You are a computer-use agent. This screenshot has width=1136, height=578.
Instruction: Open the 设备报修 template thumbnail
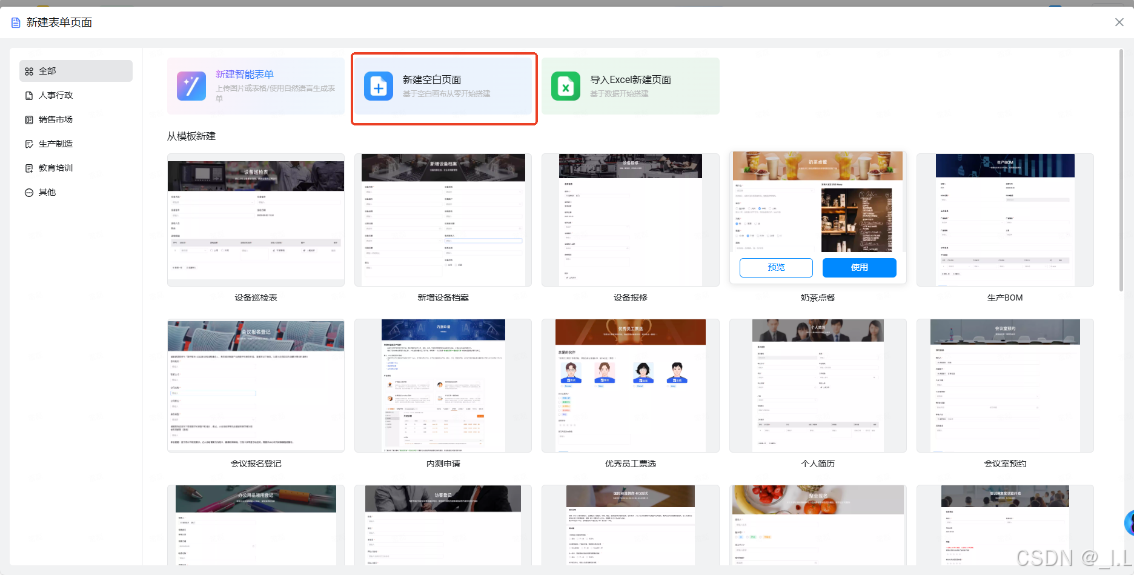(x=630, y=219)
